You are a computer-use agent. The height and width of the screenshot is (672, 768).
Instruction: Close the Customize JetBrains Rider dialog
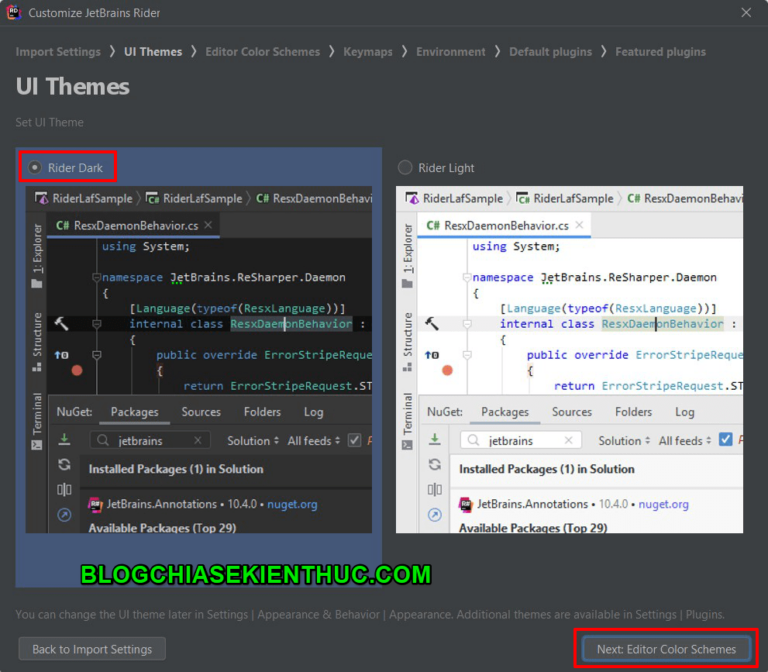click(x=746, y=13)
